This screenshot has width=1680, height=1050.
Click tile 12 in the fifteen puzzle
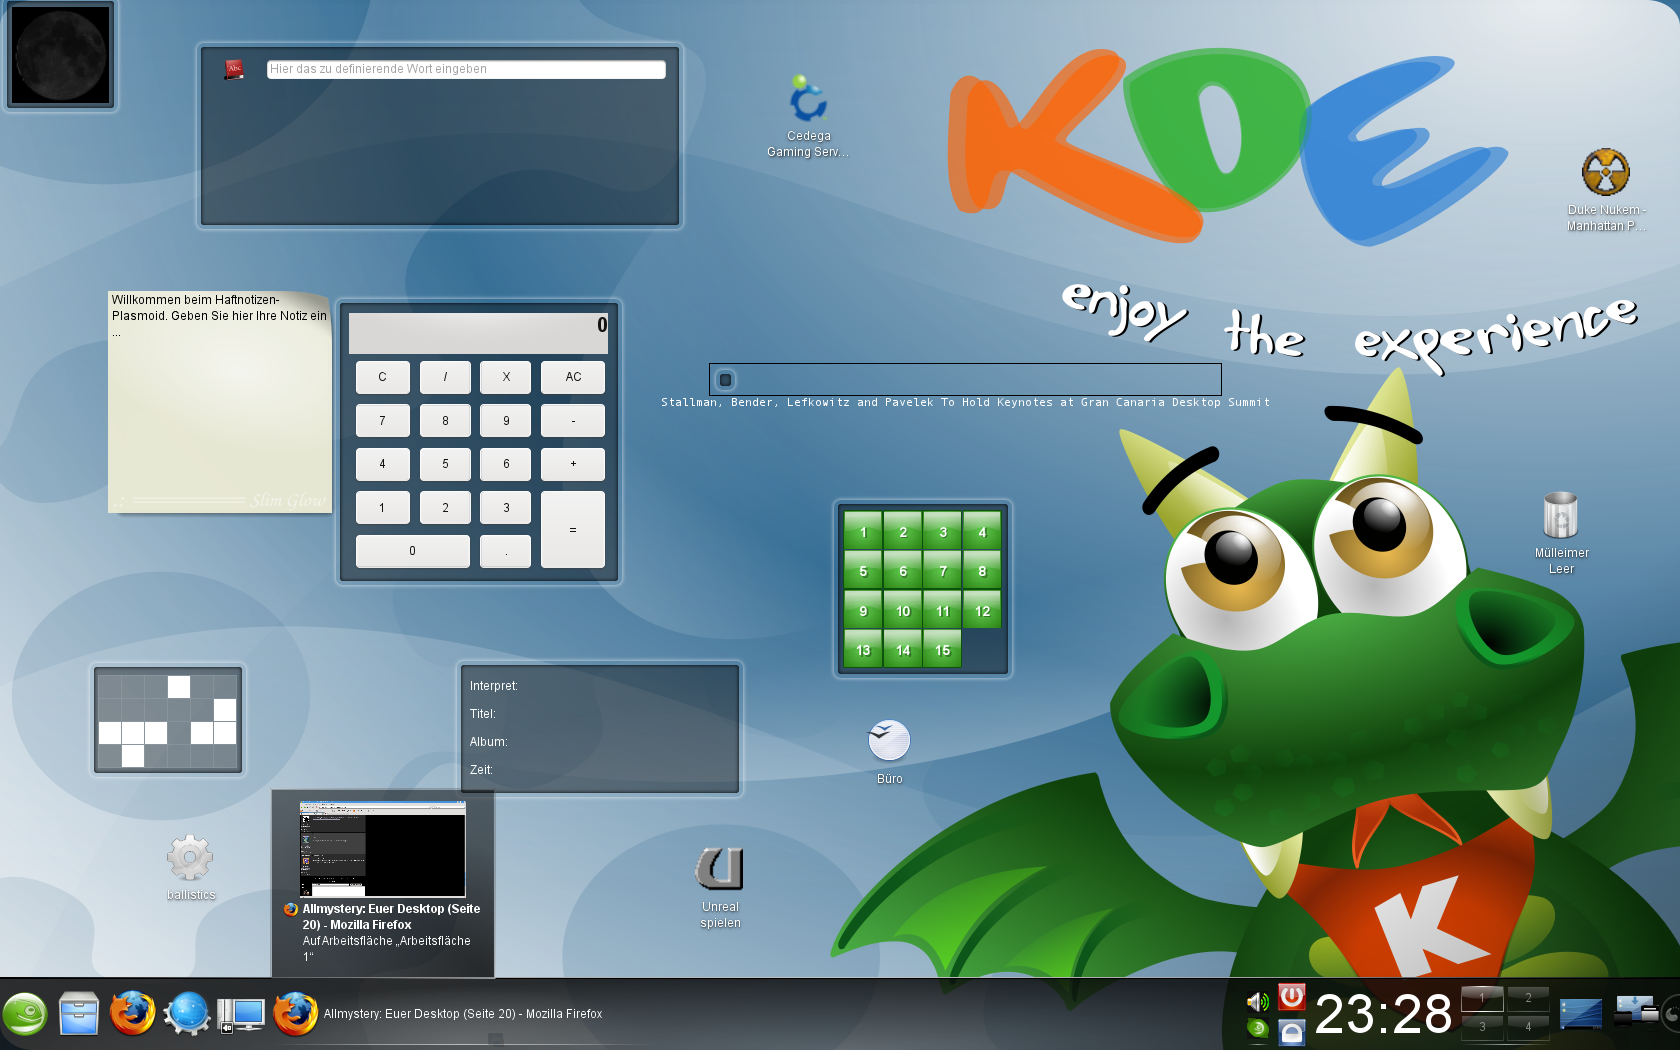(982, 611)
